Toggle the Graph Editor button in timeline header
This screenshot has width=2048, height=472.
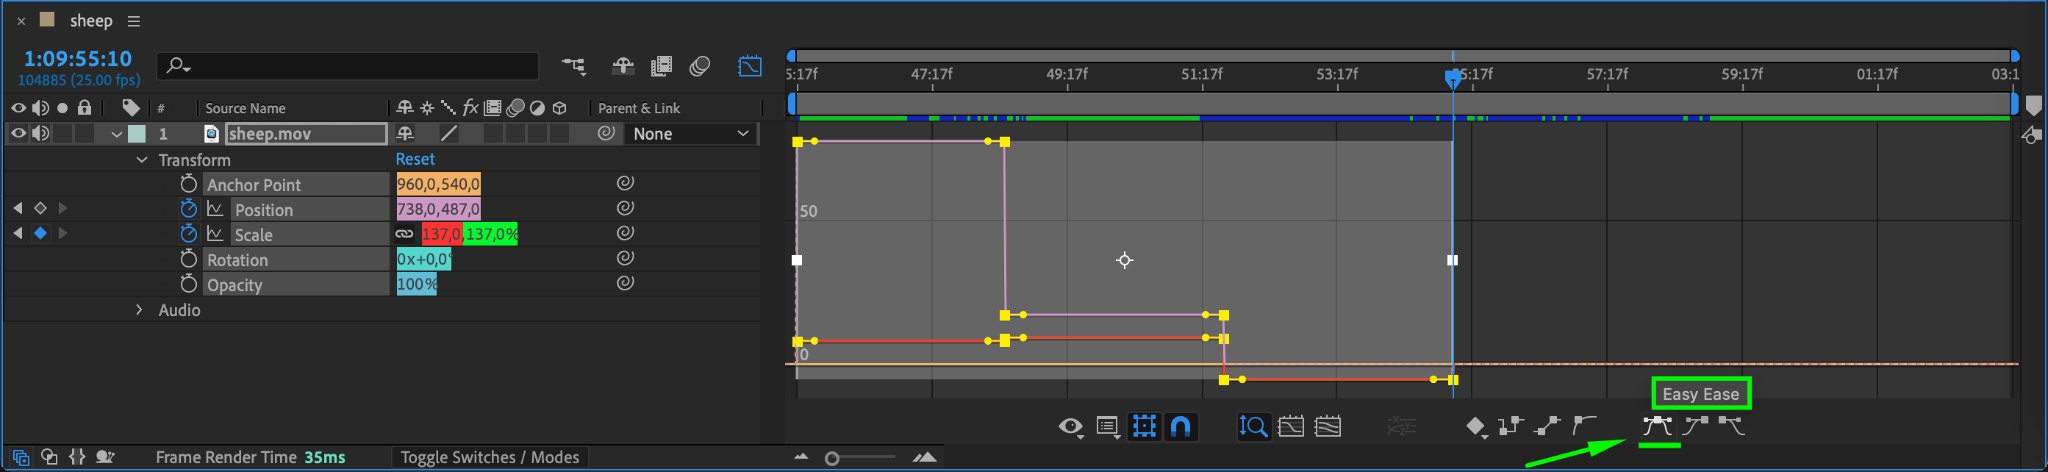(750, 66)
